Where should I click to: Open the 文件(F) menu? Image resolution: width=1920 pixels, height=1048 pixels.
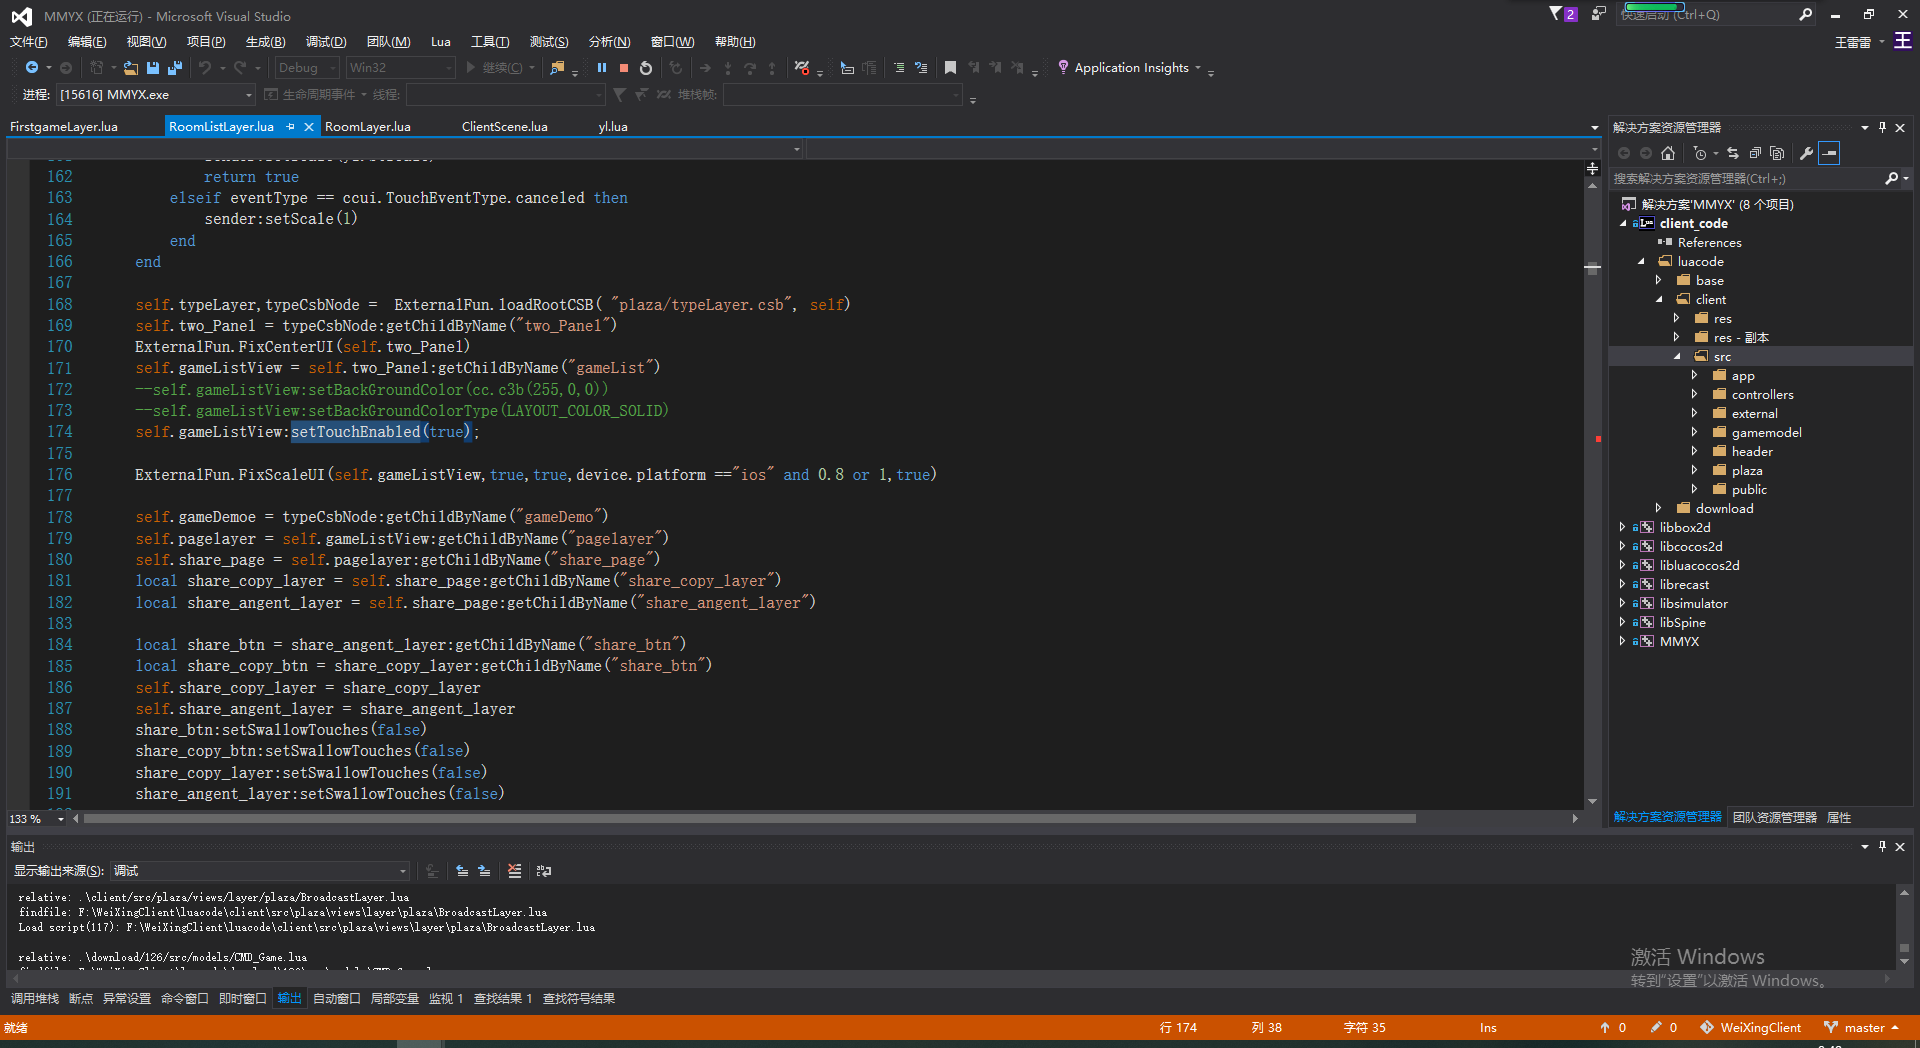pyautogui.click(x=29, y=42)
